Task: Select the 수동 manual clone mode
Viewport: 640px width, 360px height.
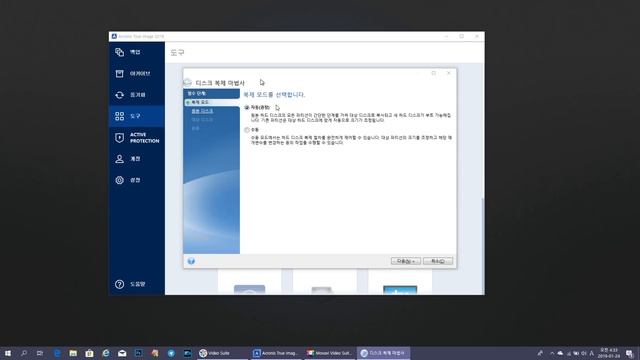Action: pos(247,130)
